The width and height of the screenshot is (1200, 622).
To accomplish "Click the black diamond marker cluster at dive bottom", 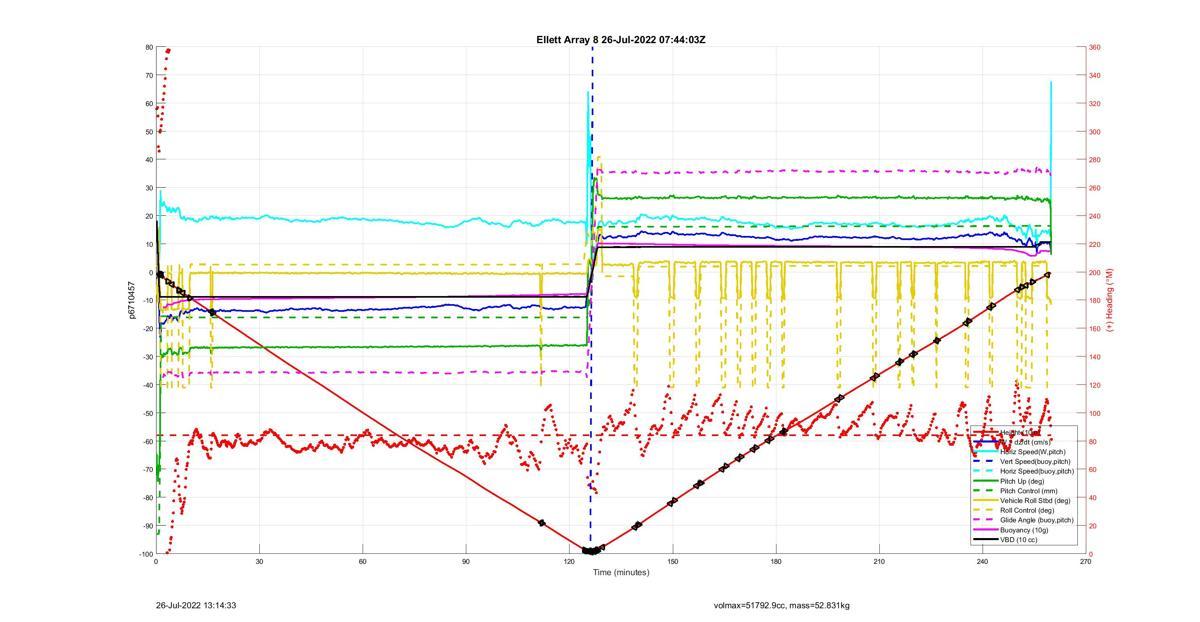I will (x=592, y=551).
